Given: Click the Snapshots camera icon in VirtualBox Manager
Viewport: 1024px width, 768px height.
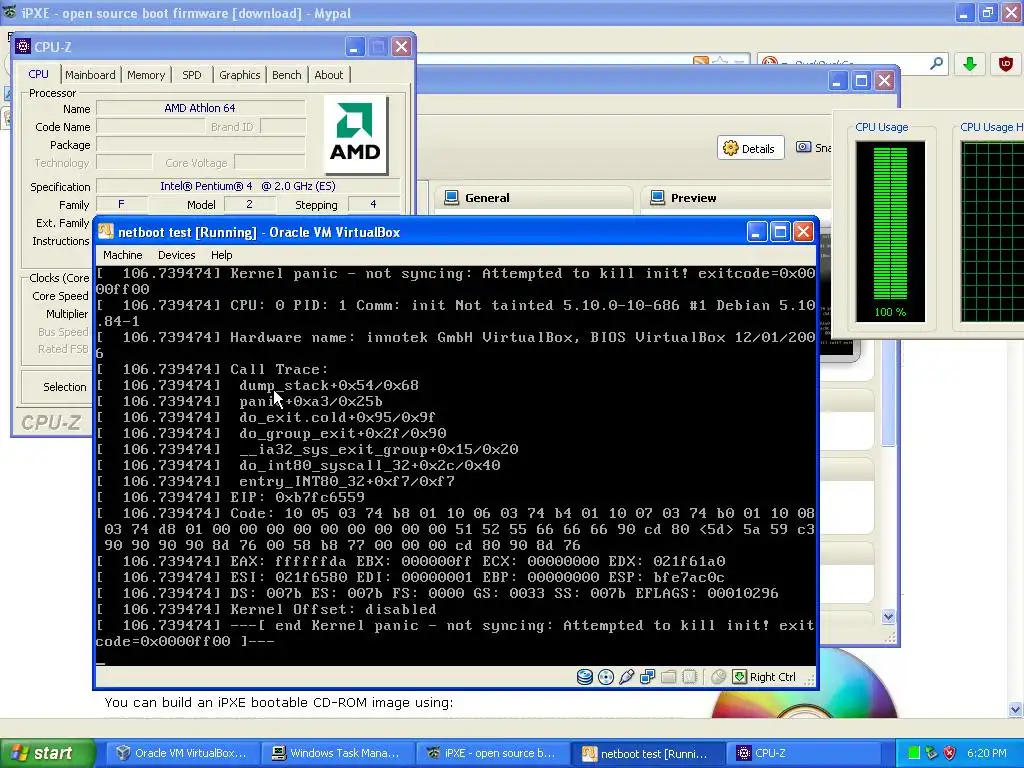Looking at the screenshot, I should [x=803, y=148].
